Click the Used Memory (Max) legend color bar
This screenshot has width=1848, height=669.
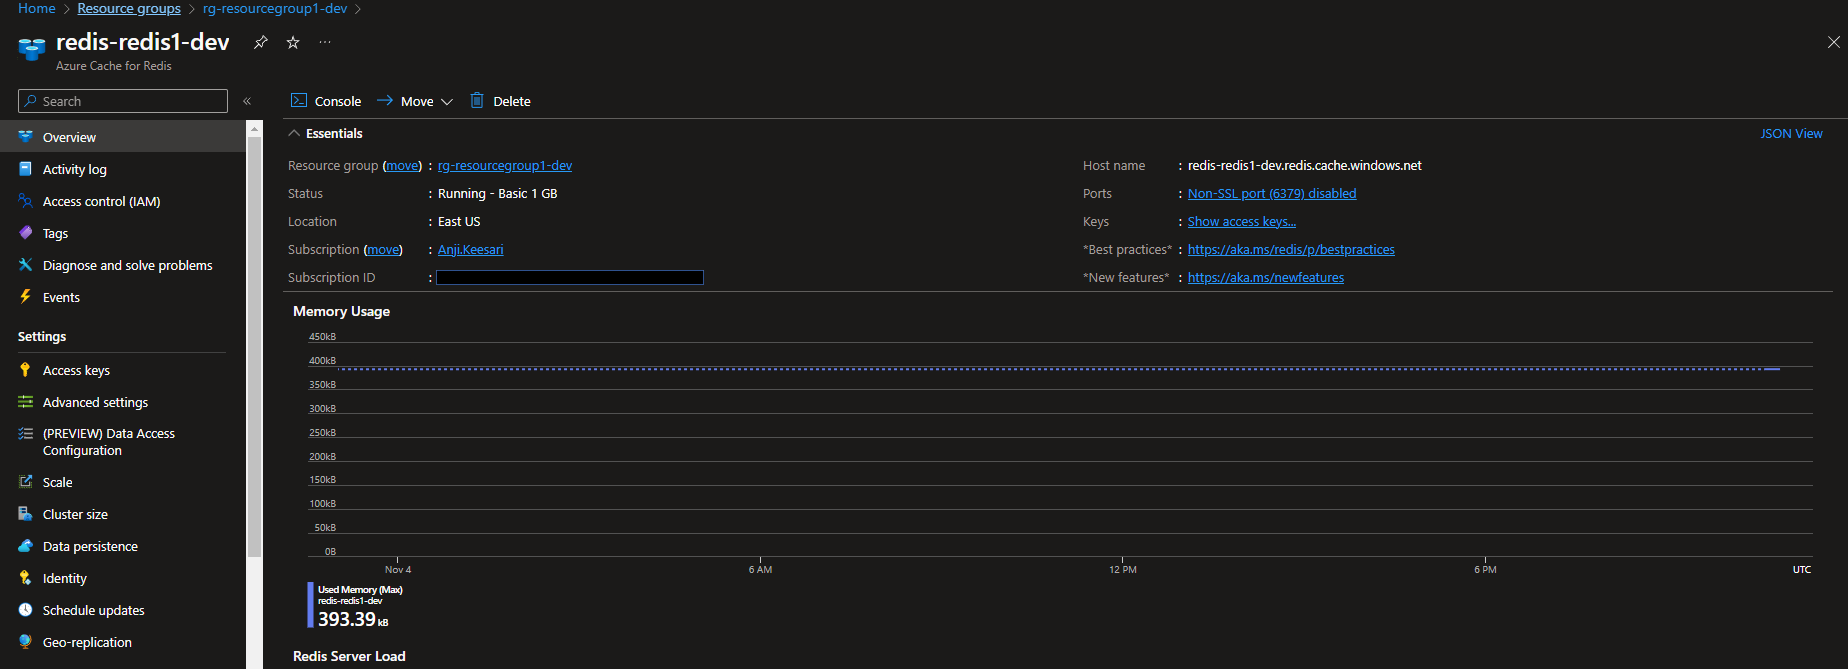[x=310, y=605]
